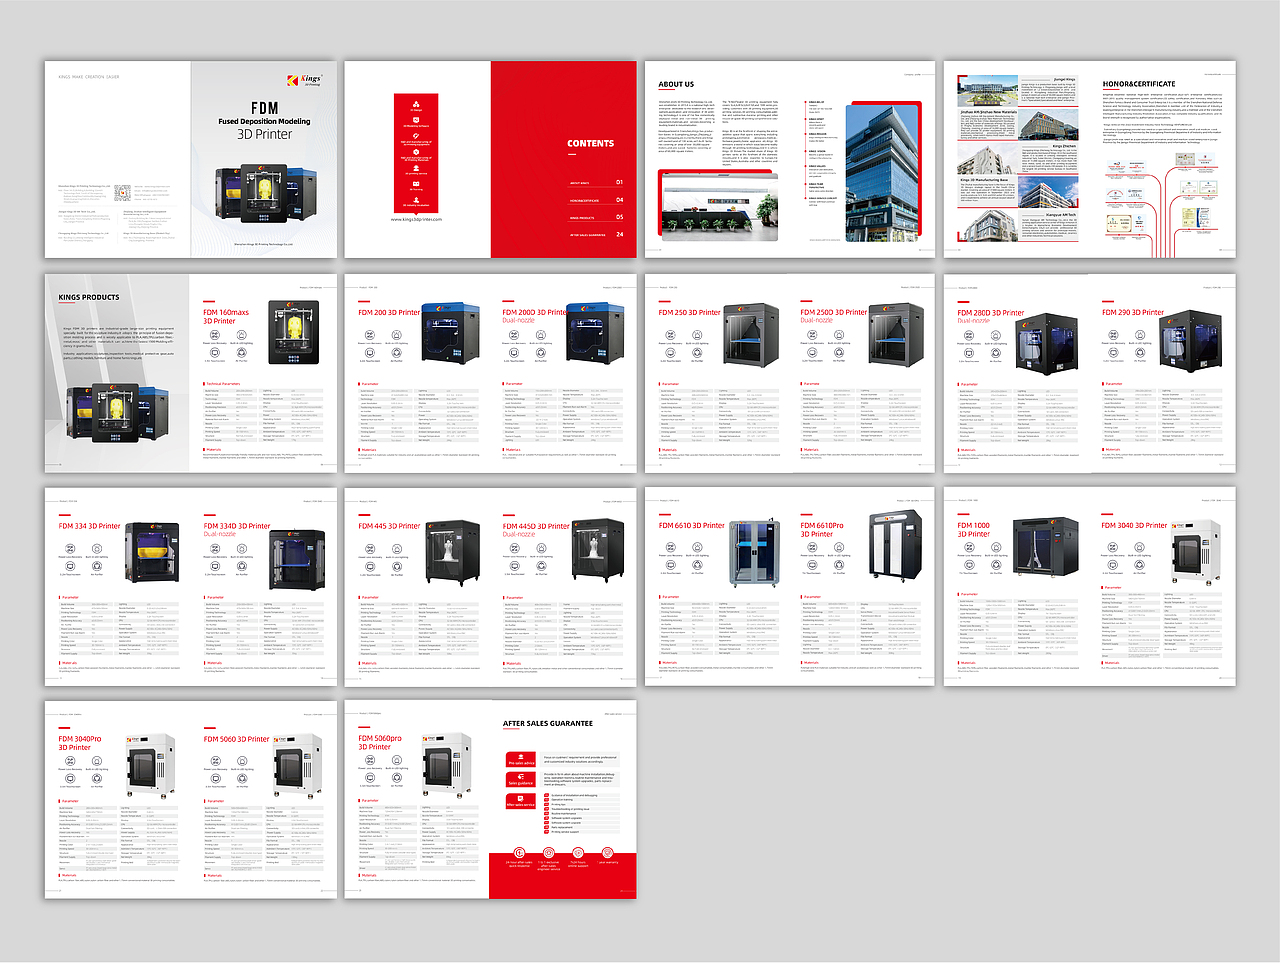Viewport: 1280px width, 963px height.
Task: Click the 'FDM 290 3D Printer' title
Action: (x=1133, y=312)
